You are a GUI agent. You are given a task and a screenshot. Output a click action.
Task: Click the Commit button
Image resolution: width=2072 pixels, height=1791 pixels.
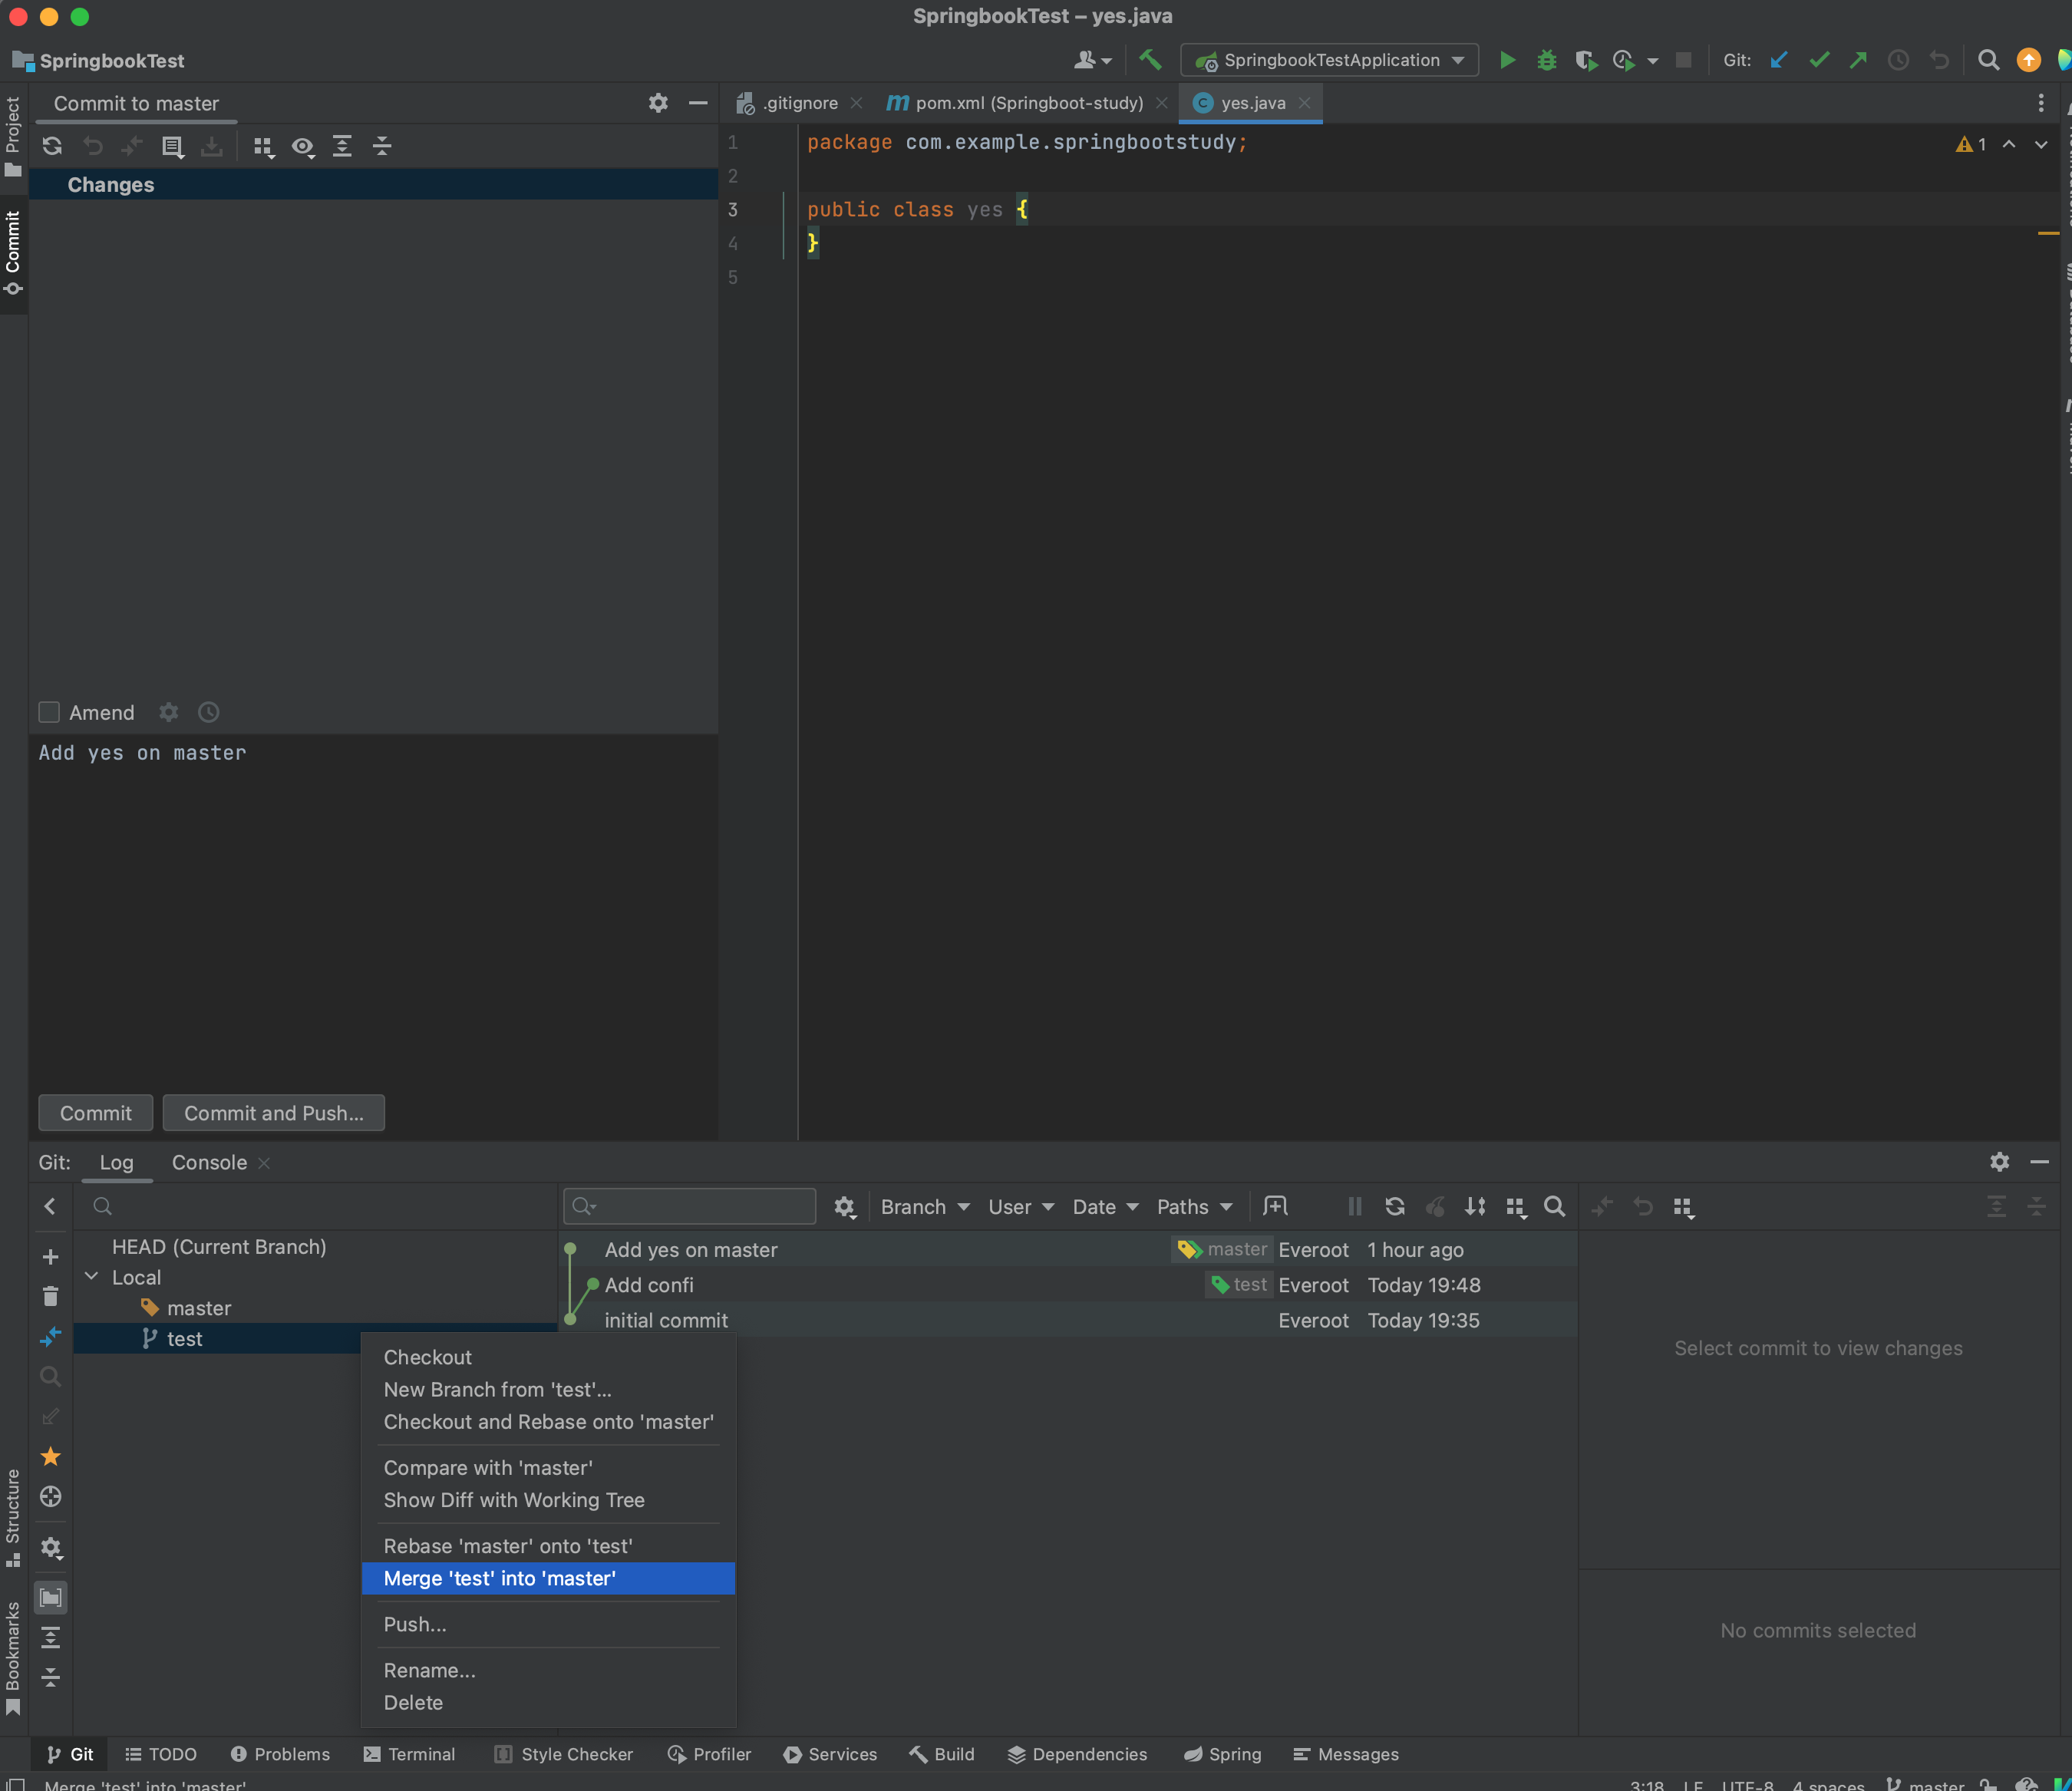[96, 1113]
